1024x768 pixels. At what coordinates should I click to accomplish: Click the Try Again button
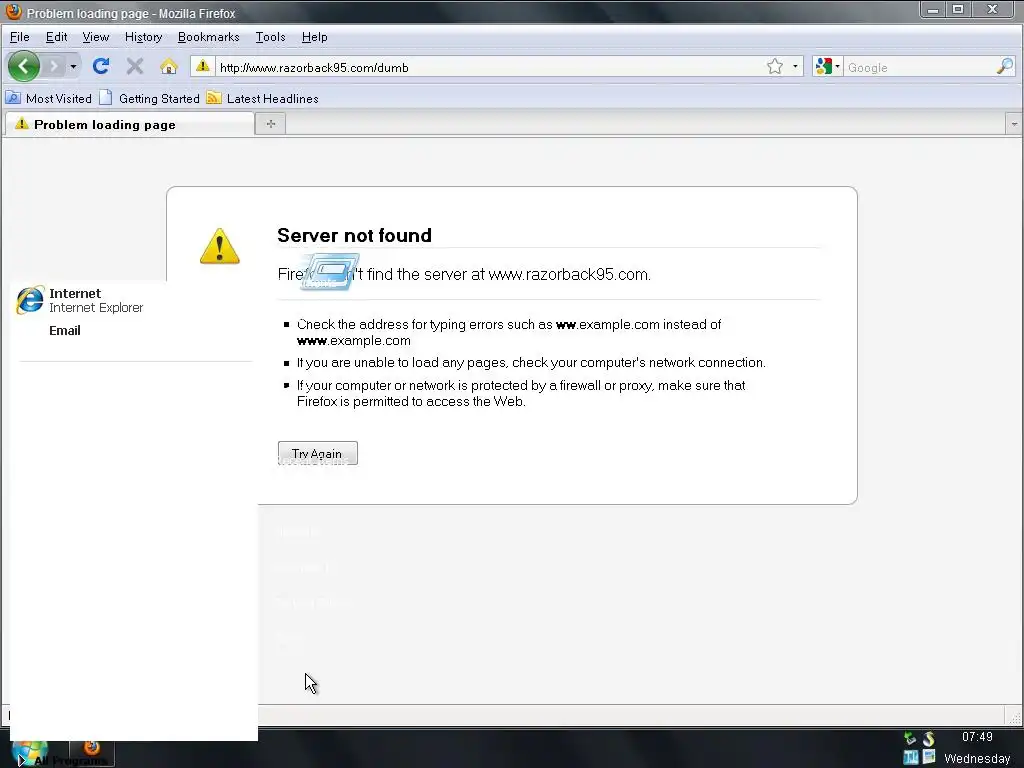point(317,453)
